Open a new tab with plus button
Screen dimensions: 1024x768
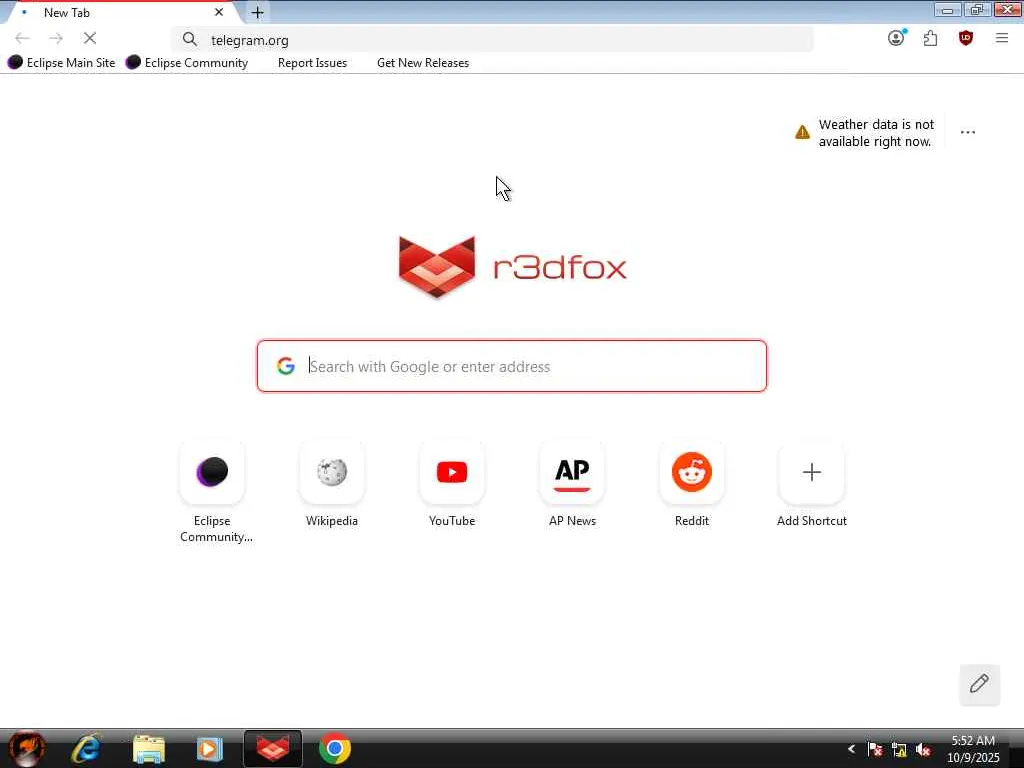pyautogui.click(x=257, y=12)
